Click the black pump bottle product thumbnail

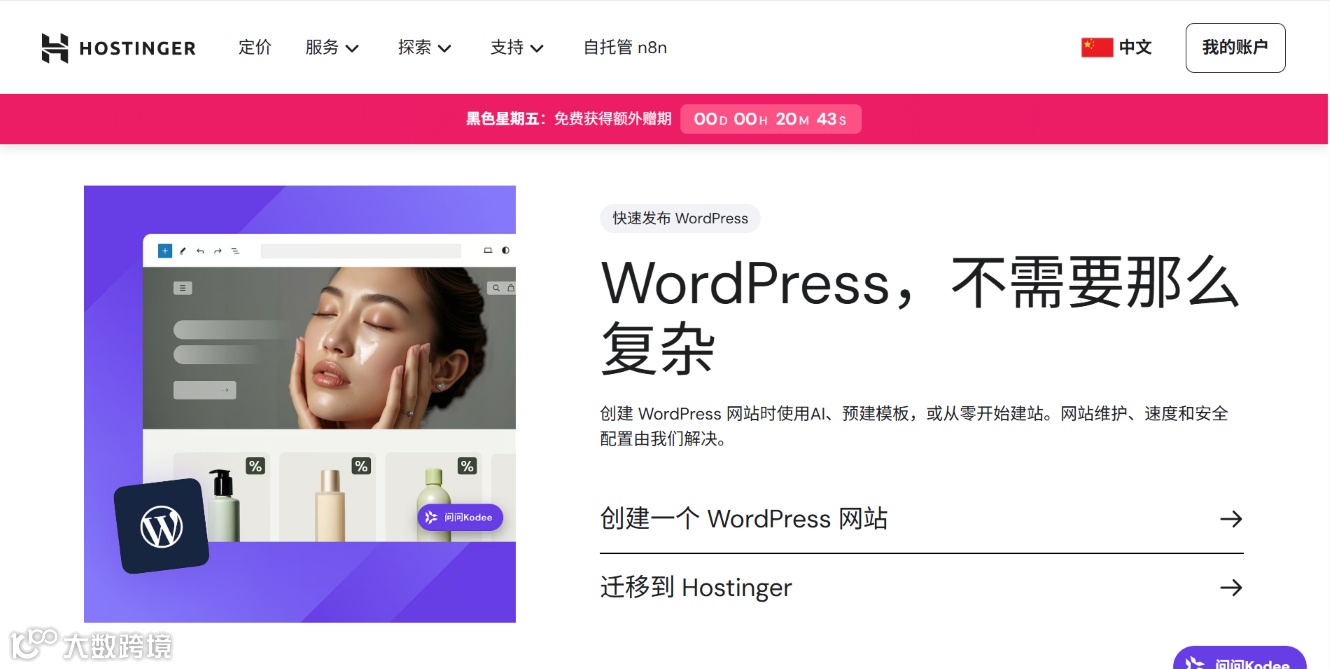221,497
